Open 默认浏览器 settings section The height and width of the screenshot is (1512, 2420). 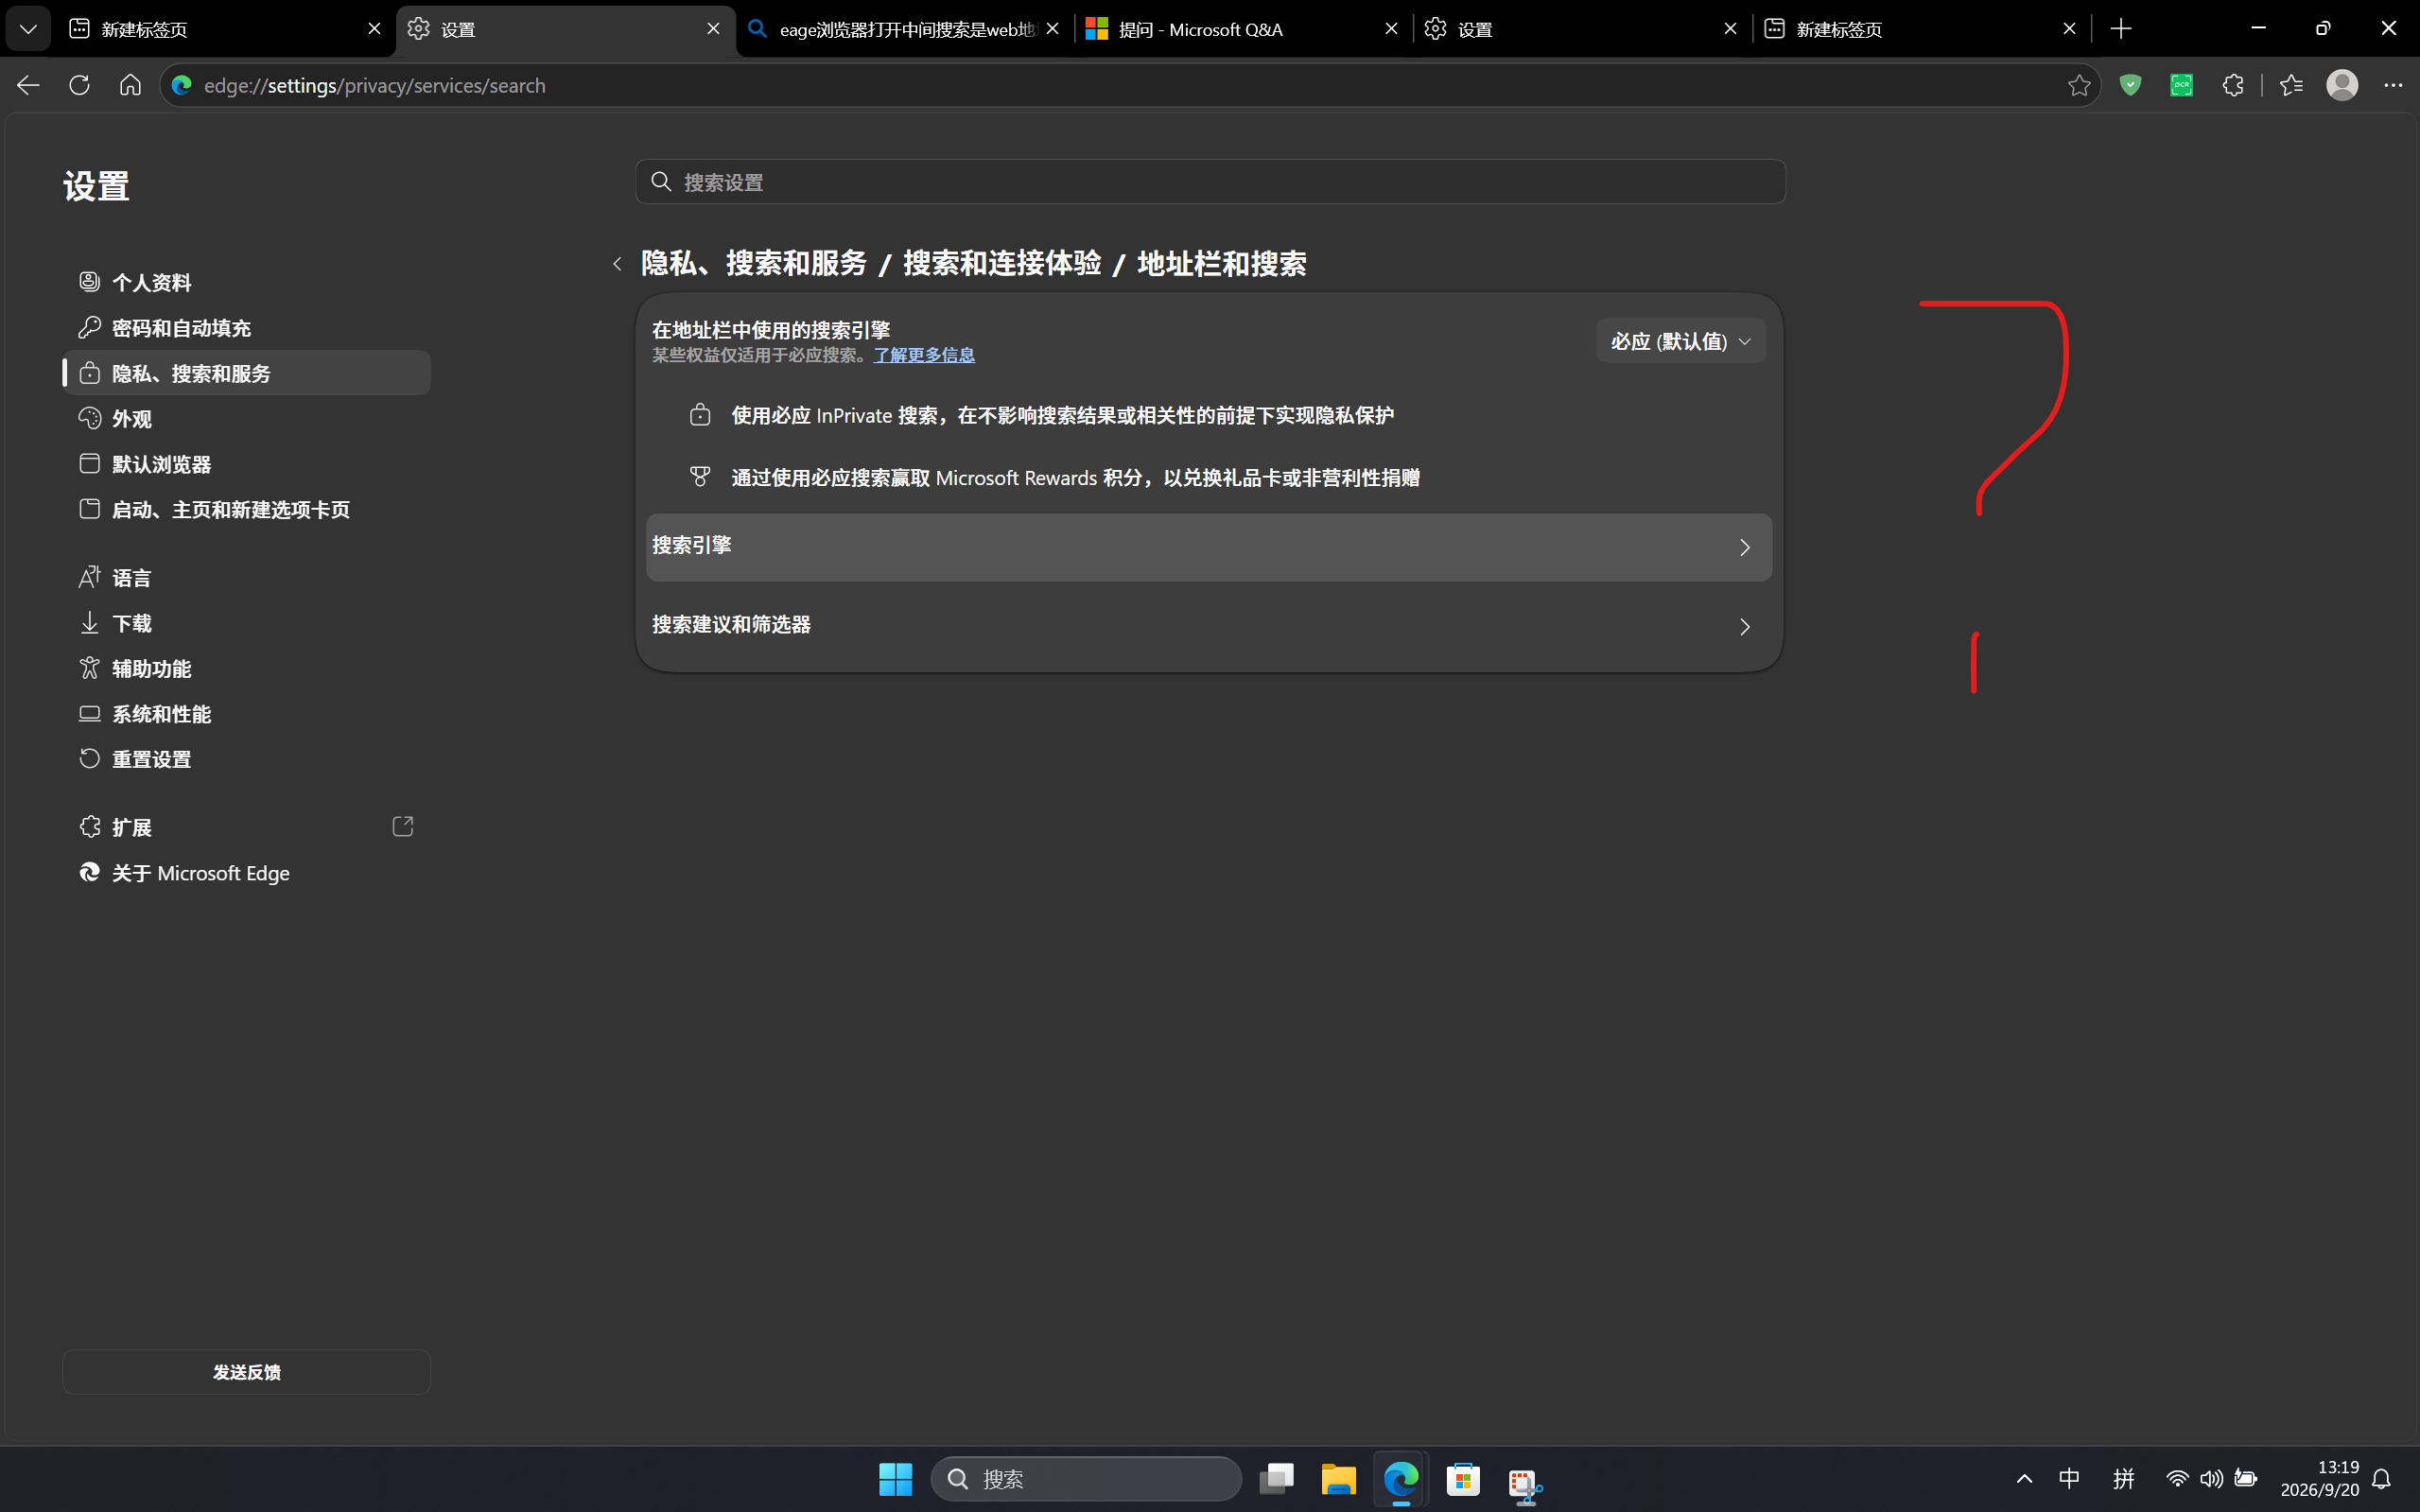(246, 464)
